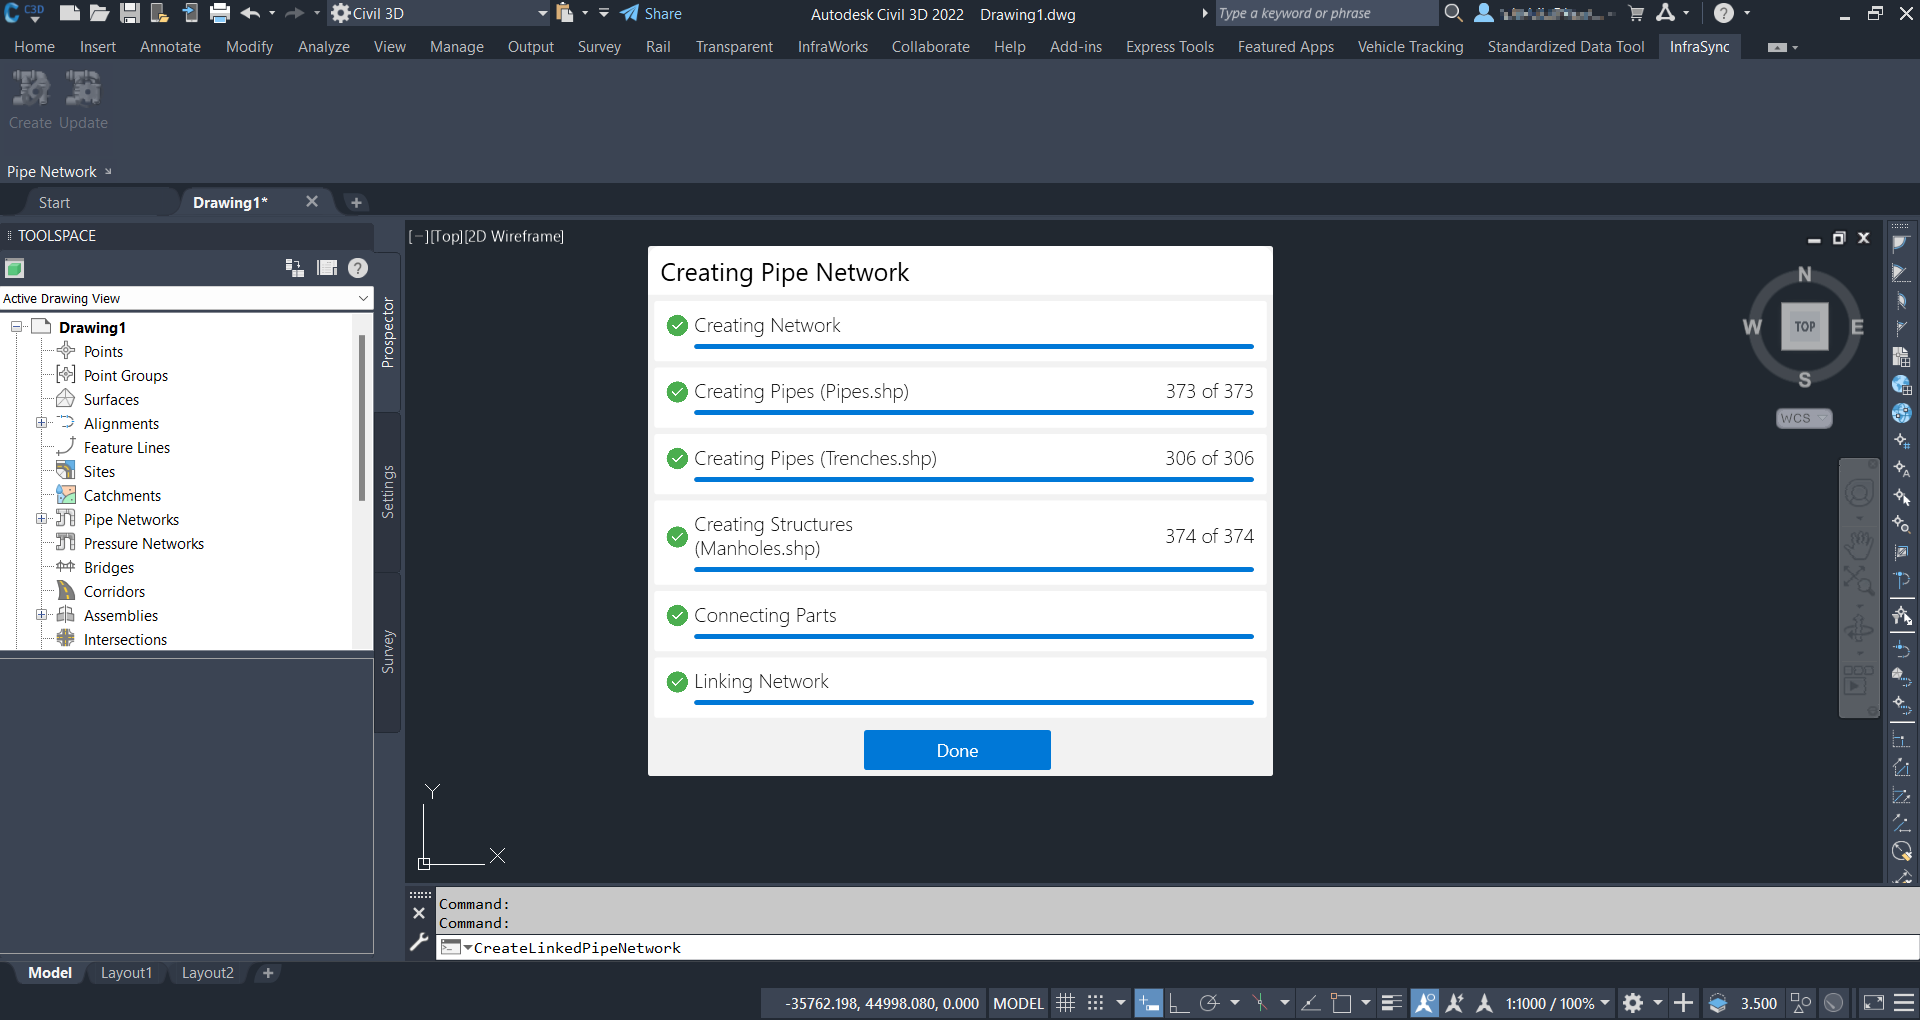The width and height of the screenshot is (1920, 1020).
Task: Click the search magnifier icon
Action: click(x=1453, y=13)
